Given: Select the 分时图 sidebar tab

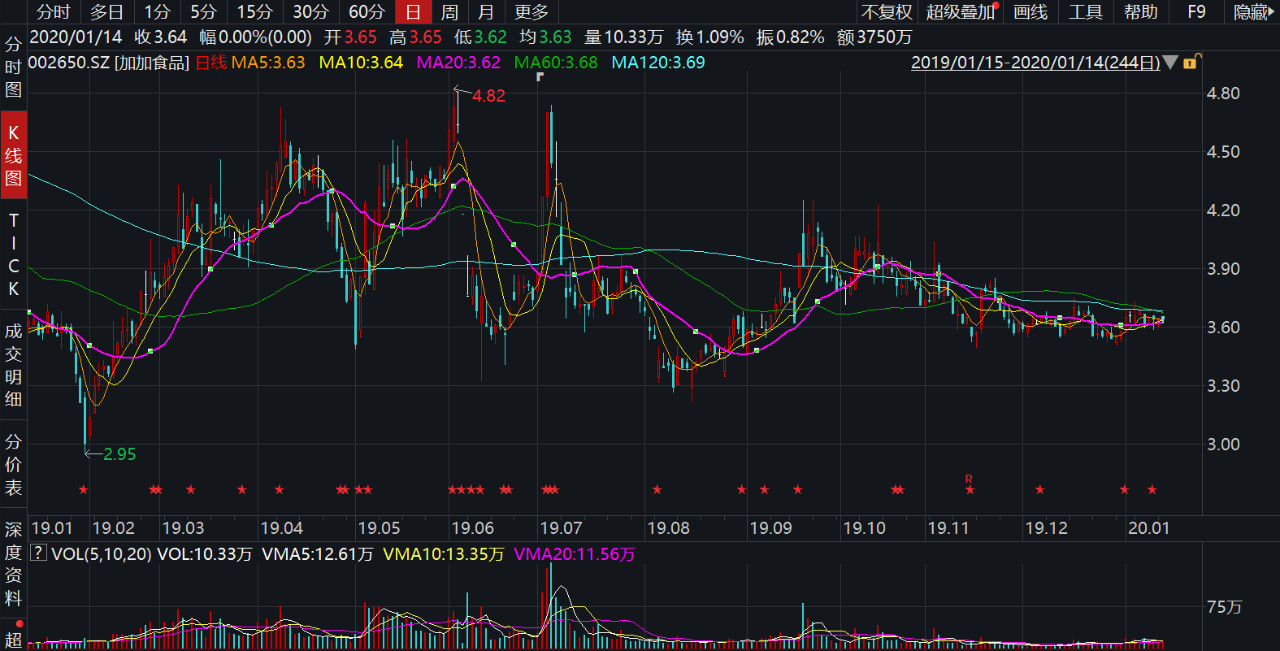Looking at the screenshot, I should pyautogui.click(x=13, y=67).
